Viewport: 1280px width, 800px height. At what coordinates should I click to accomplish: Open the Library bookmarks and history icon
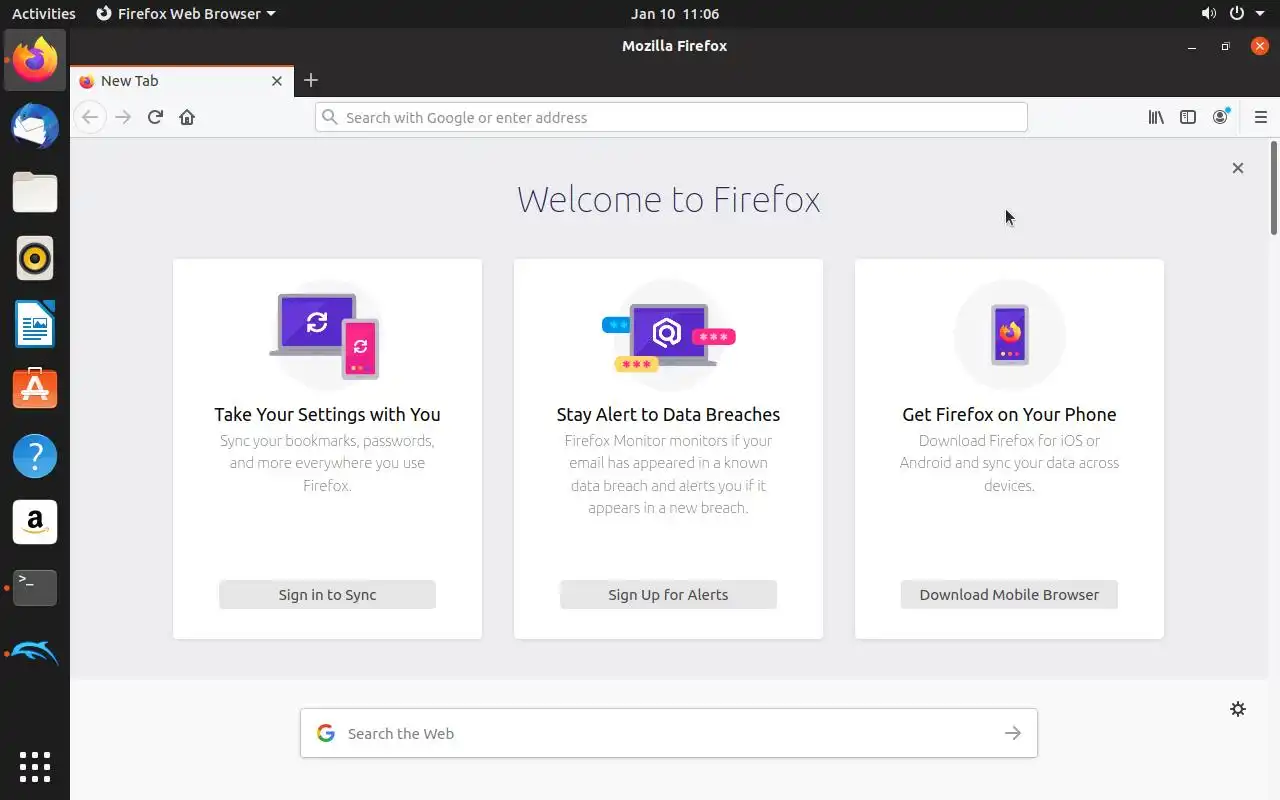1156,117
